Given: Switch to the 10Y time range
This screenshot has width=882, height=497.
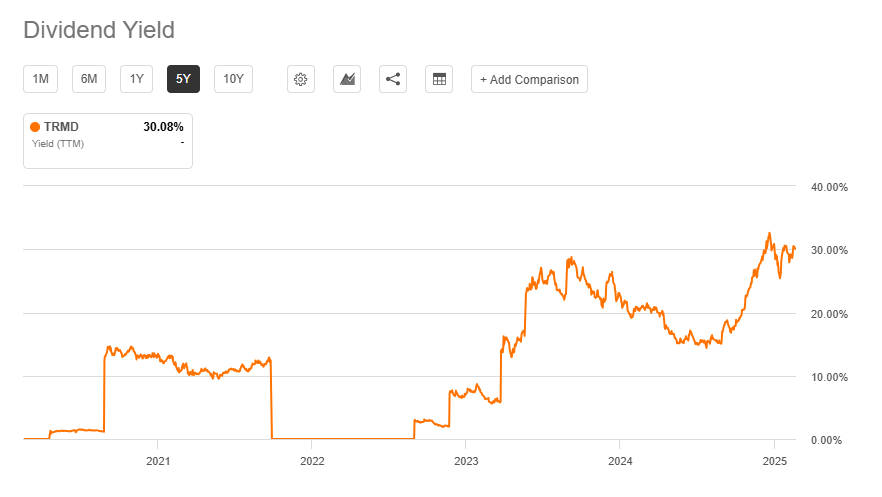Looking at the screenshot, I should [x=233, y=79].
